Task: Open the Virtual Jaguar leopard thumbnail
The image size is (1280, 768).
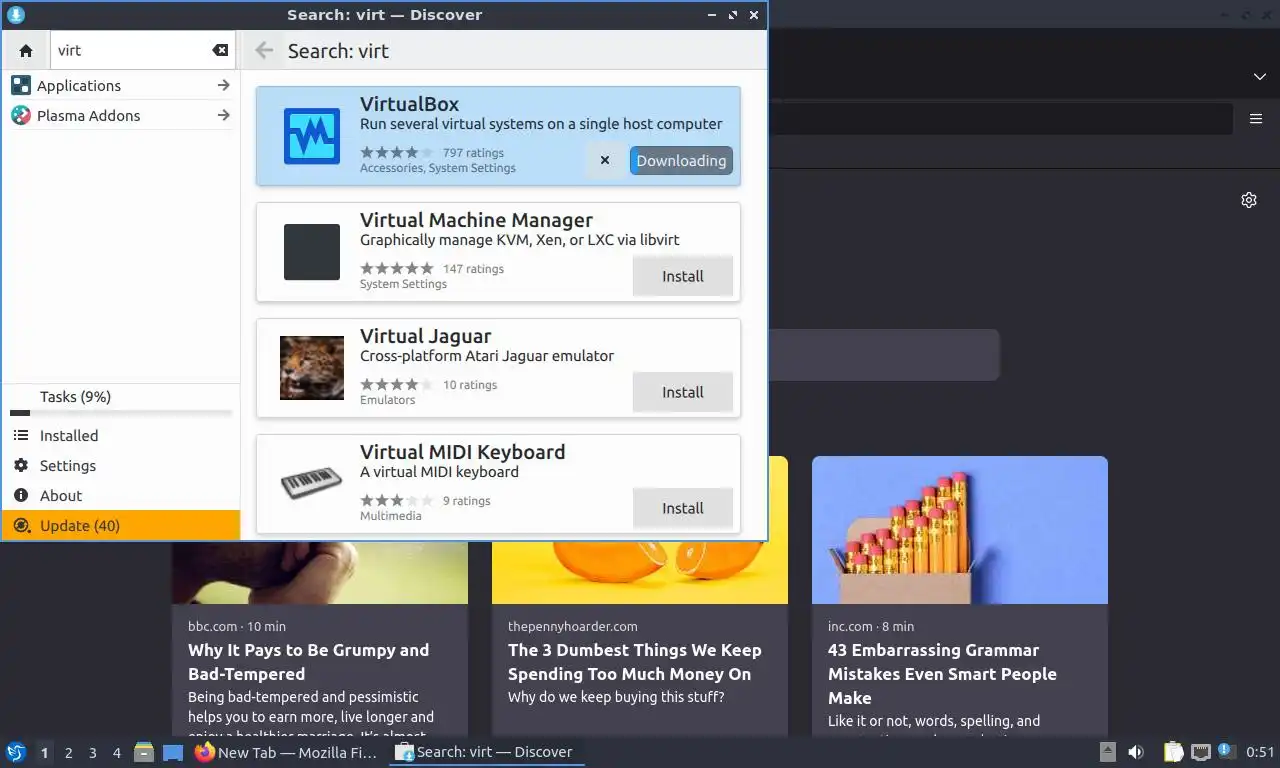Action: pyautogui.click(x=311, y=368)
